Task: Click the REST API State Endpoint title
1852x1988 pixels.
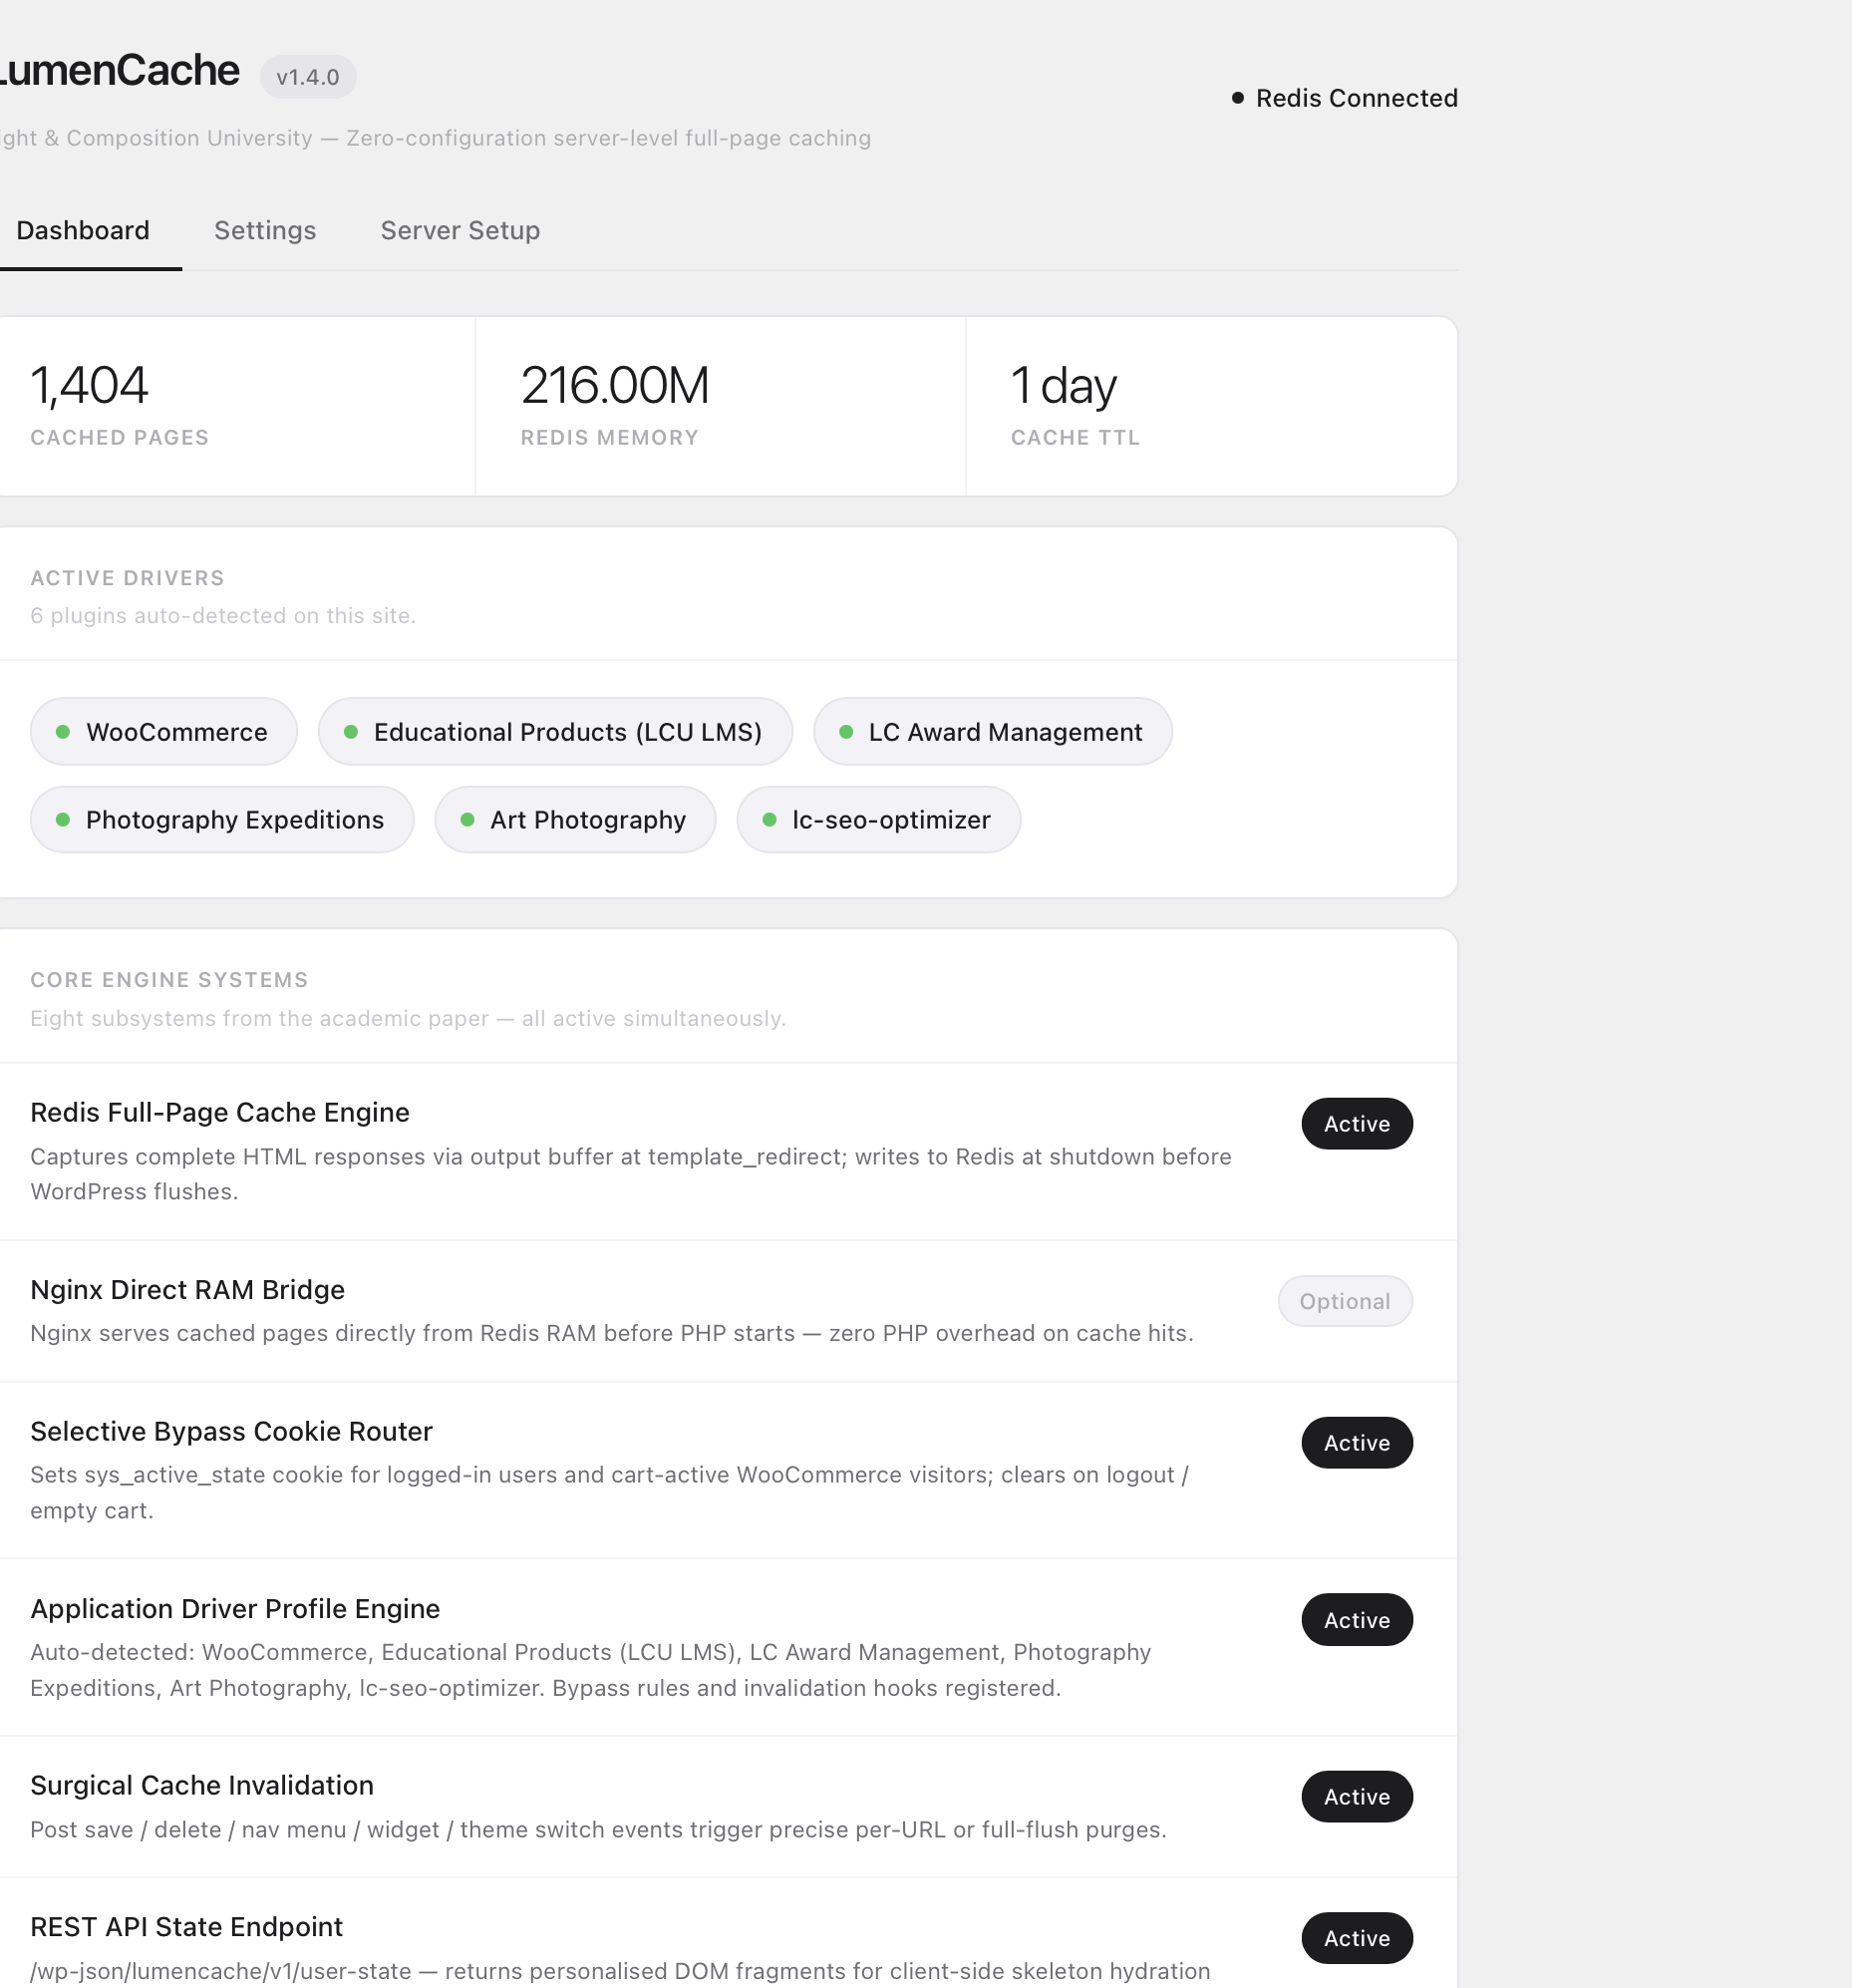Action: point(186,1927)
